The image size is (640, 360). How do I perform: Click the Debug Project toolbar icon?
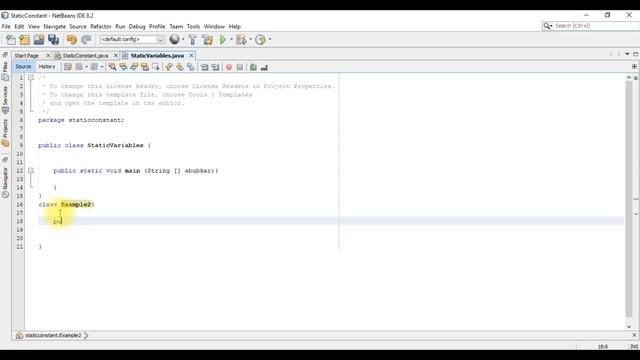point(241,40)
